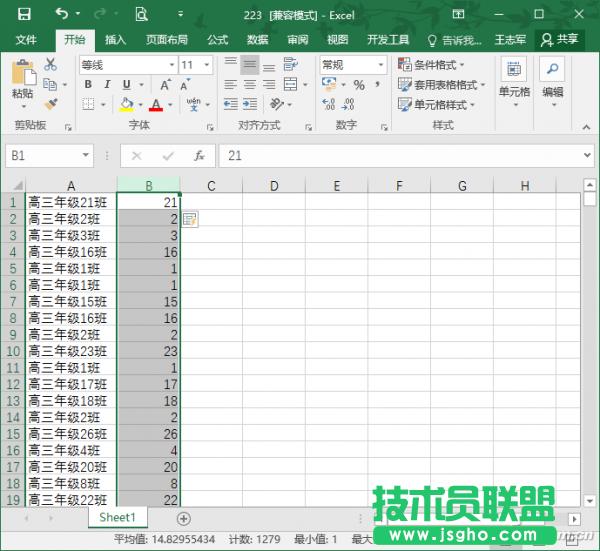Add a new sheet with plus icon
The width and height of the screenshot is (600, 551).
183,518
